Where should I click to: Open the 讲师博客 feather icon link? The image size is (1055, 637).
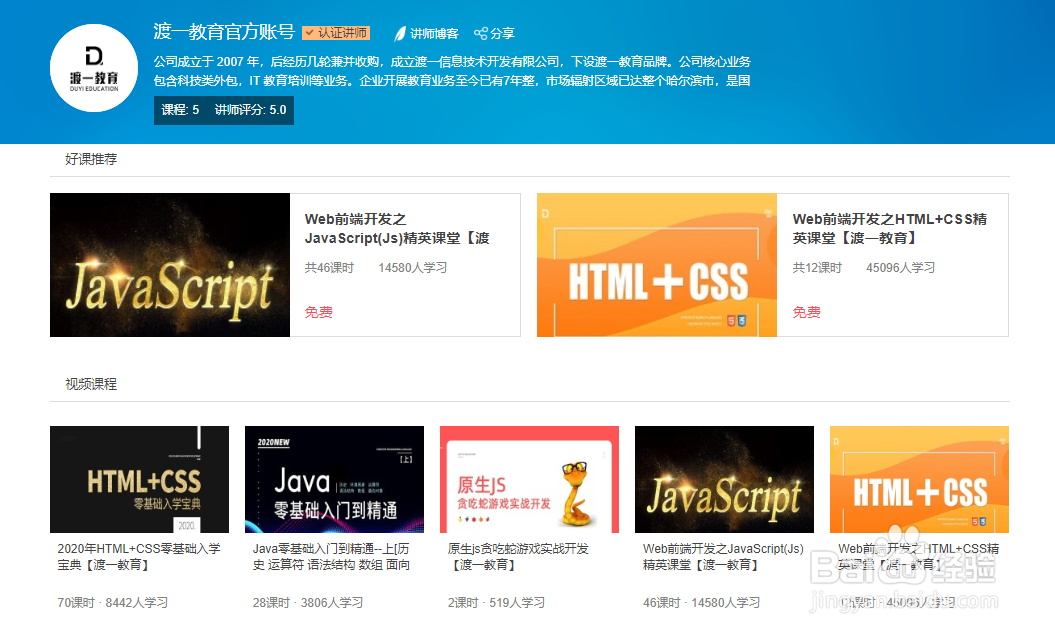click(400, 34)
